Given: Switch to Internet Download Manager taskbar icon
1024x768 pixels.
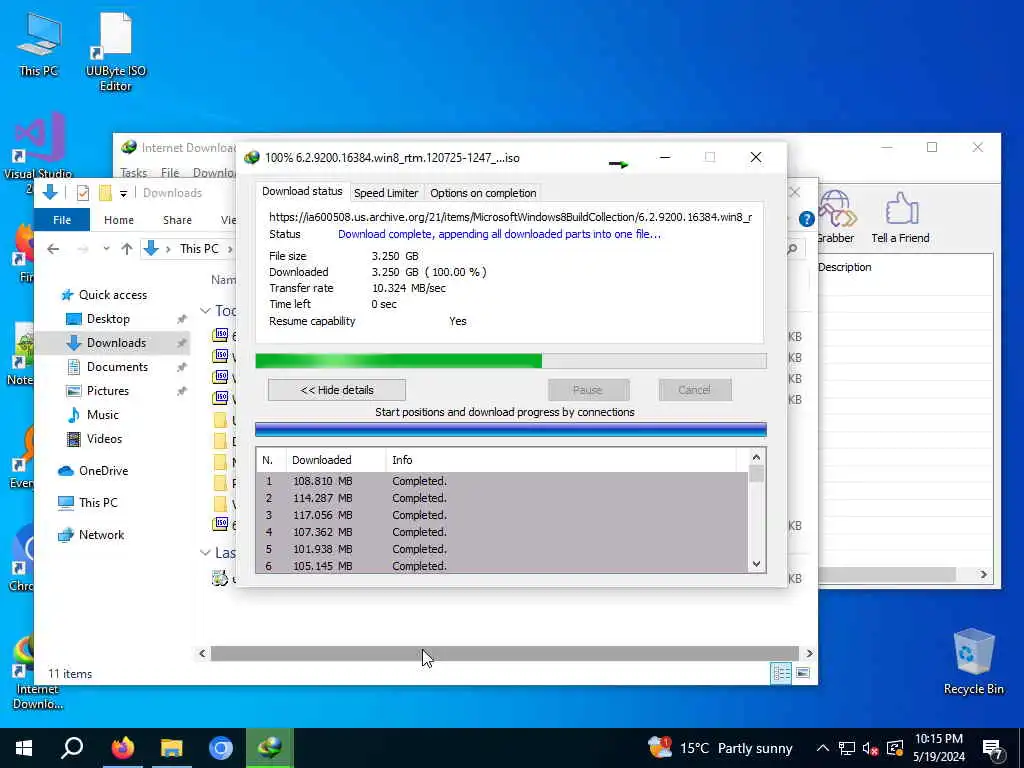Looking at the screenshot, I should click(x=270, y=748).
